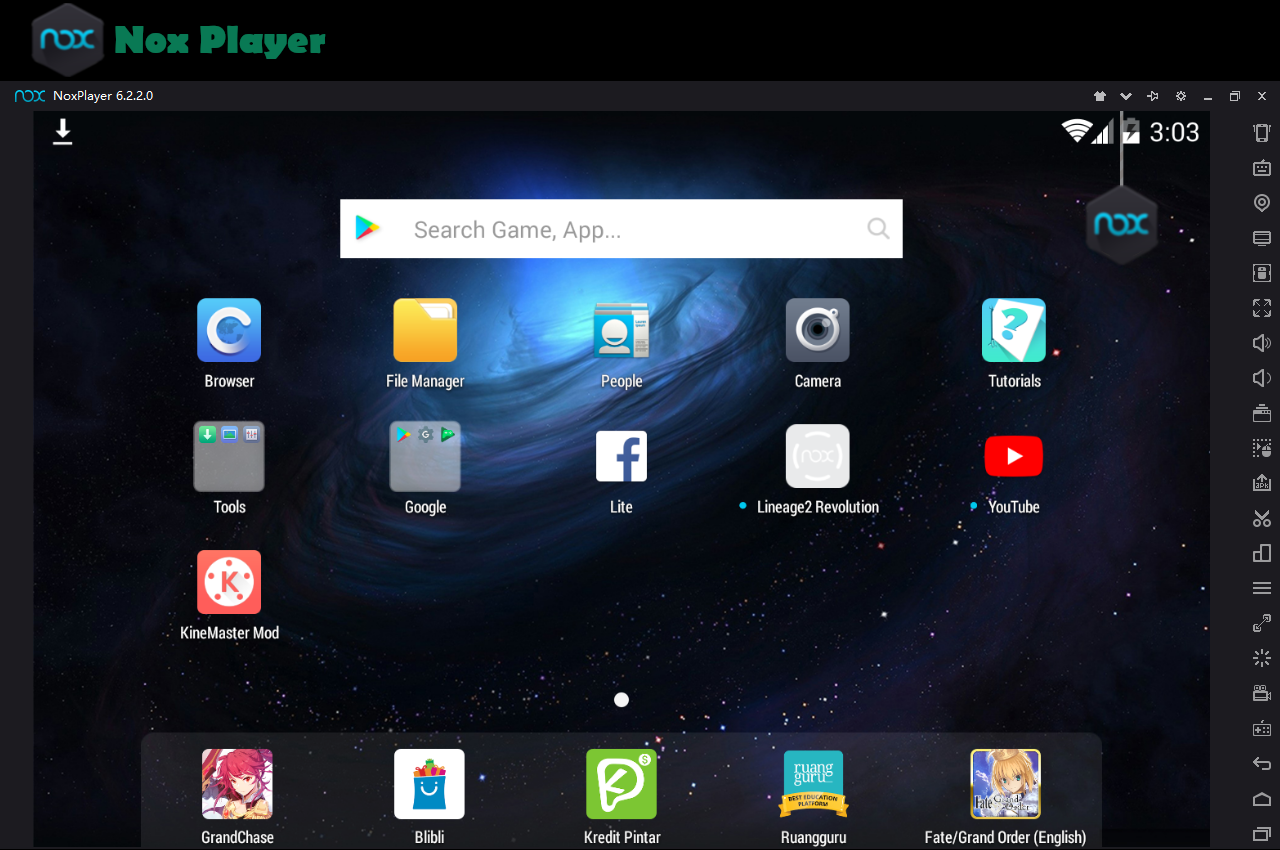
Task: Open Kredit Pintar from the dock
Action: (x=621, y=785)
